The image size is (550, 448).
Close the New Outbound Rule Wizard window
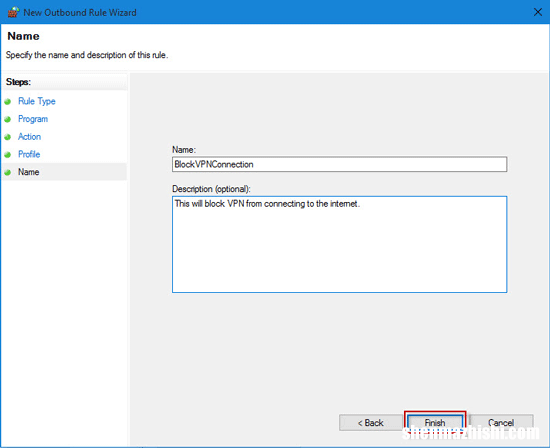click(x=537, y=12)
